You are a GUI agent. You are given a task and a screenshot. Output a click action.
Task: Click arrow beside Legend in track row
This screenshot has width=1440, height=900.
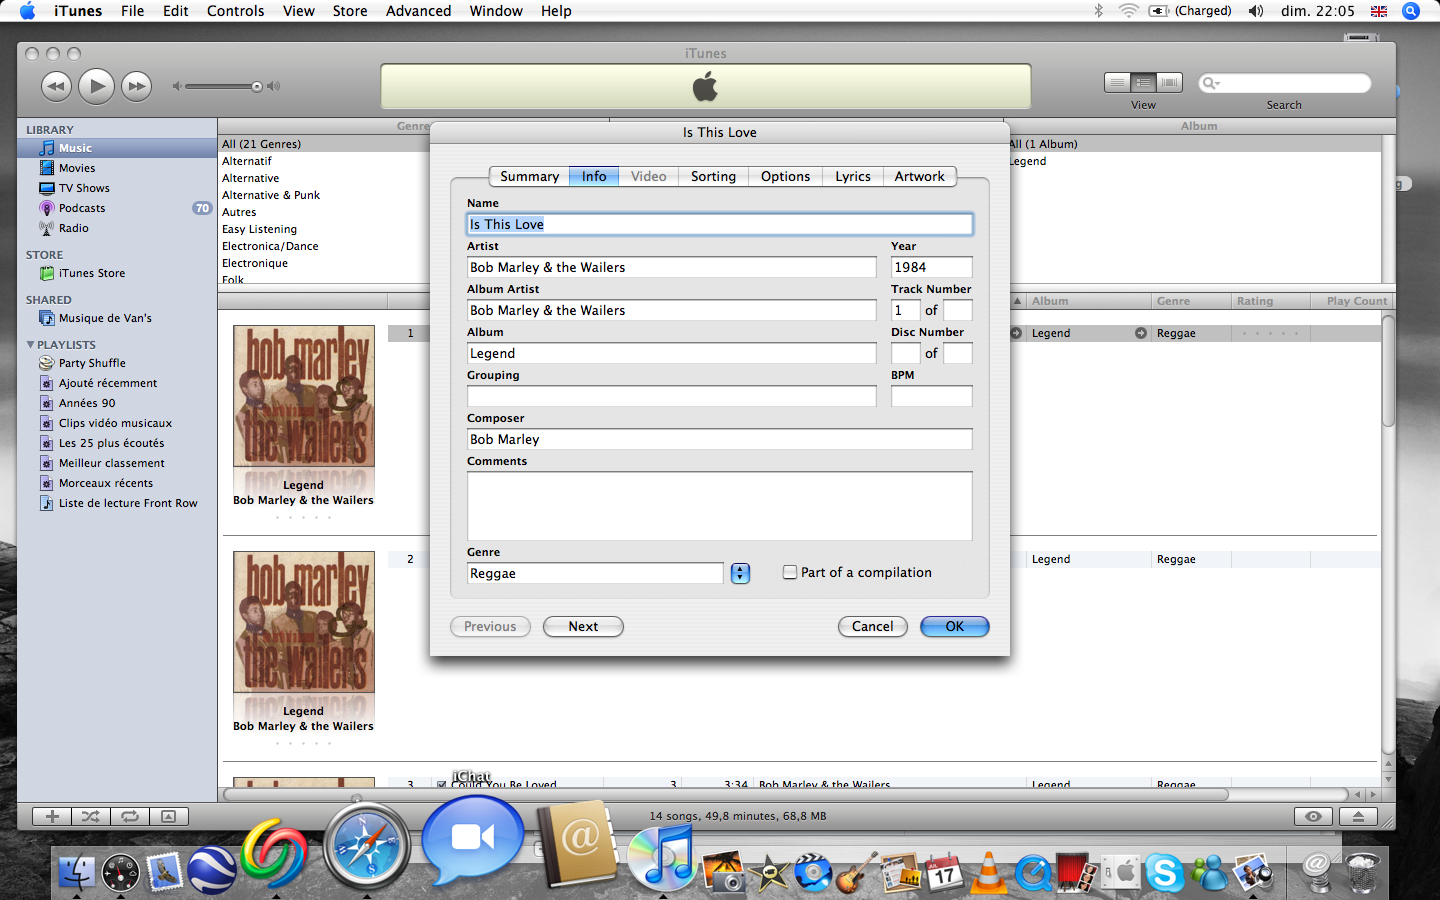pyautogui.click(x=1141, y=333)
